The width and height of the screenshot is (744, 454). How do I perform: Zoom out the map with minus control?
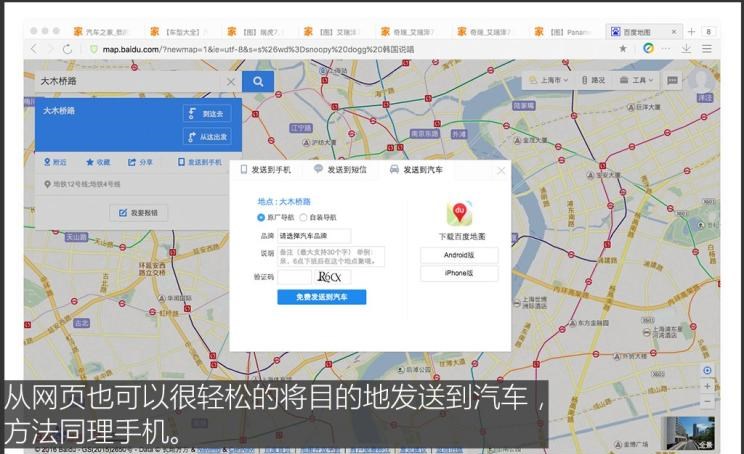(707, 401)
